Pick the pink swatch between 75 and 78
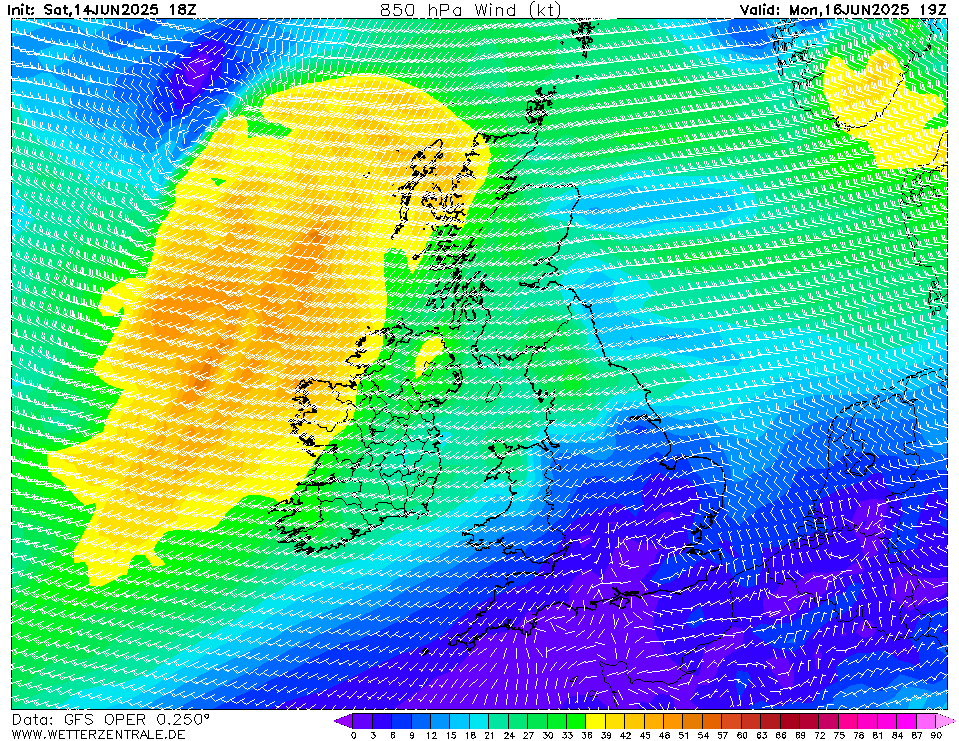This screenshot has height=741, width=959. pos(849,721)
